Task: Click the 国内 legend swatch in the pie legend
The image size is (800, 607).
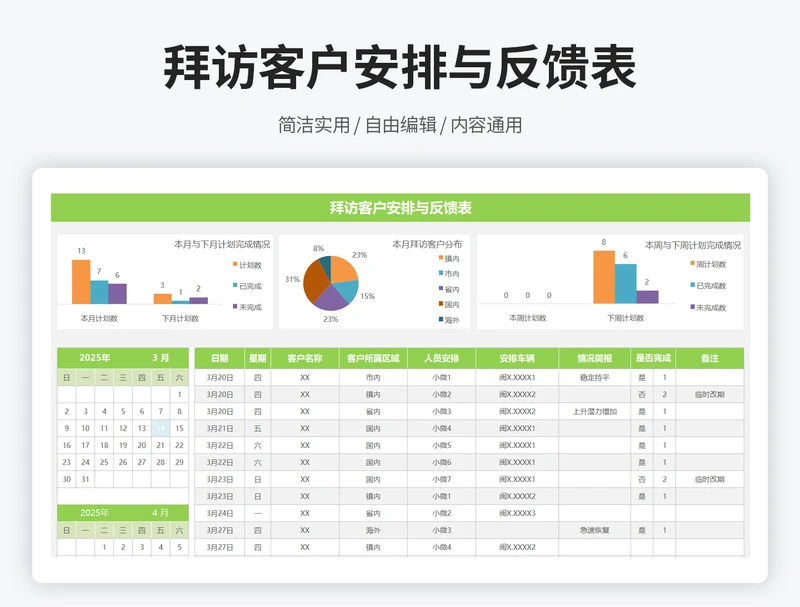Action: pos(441,304)
